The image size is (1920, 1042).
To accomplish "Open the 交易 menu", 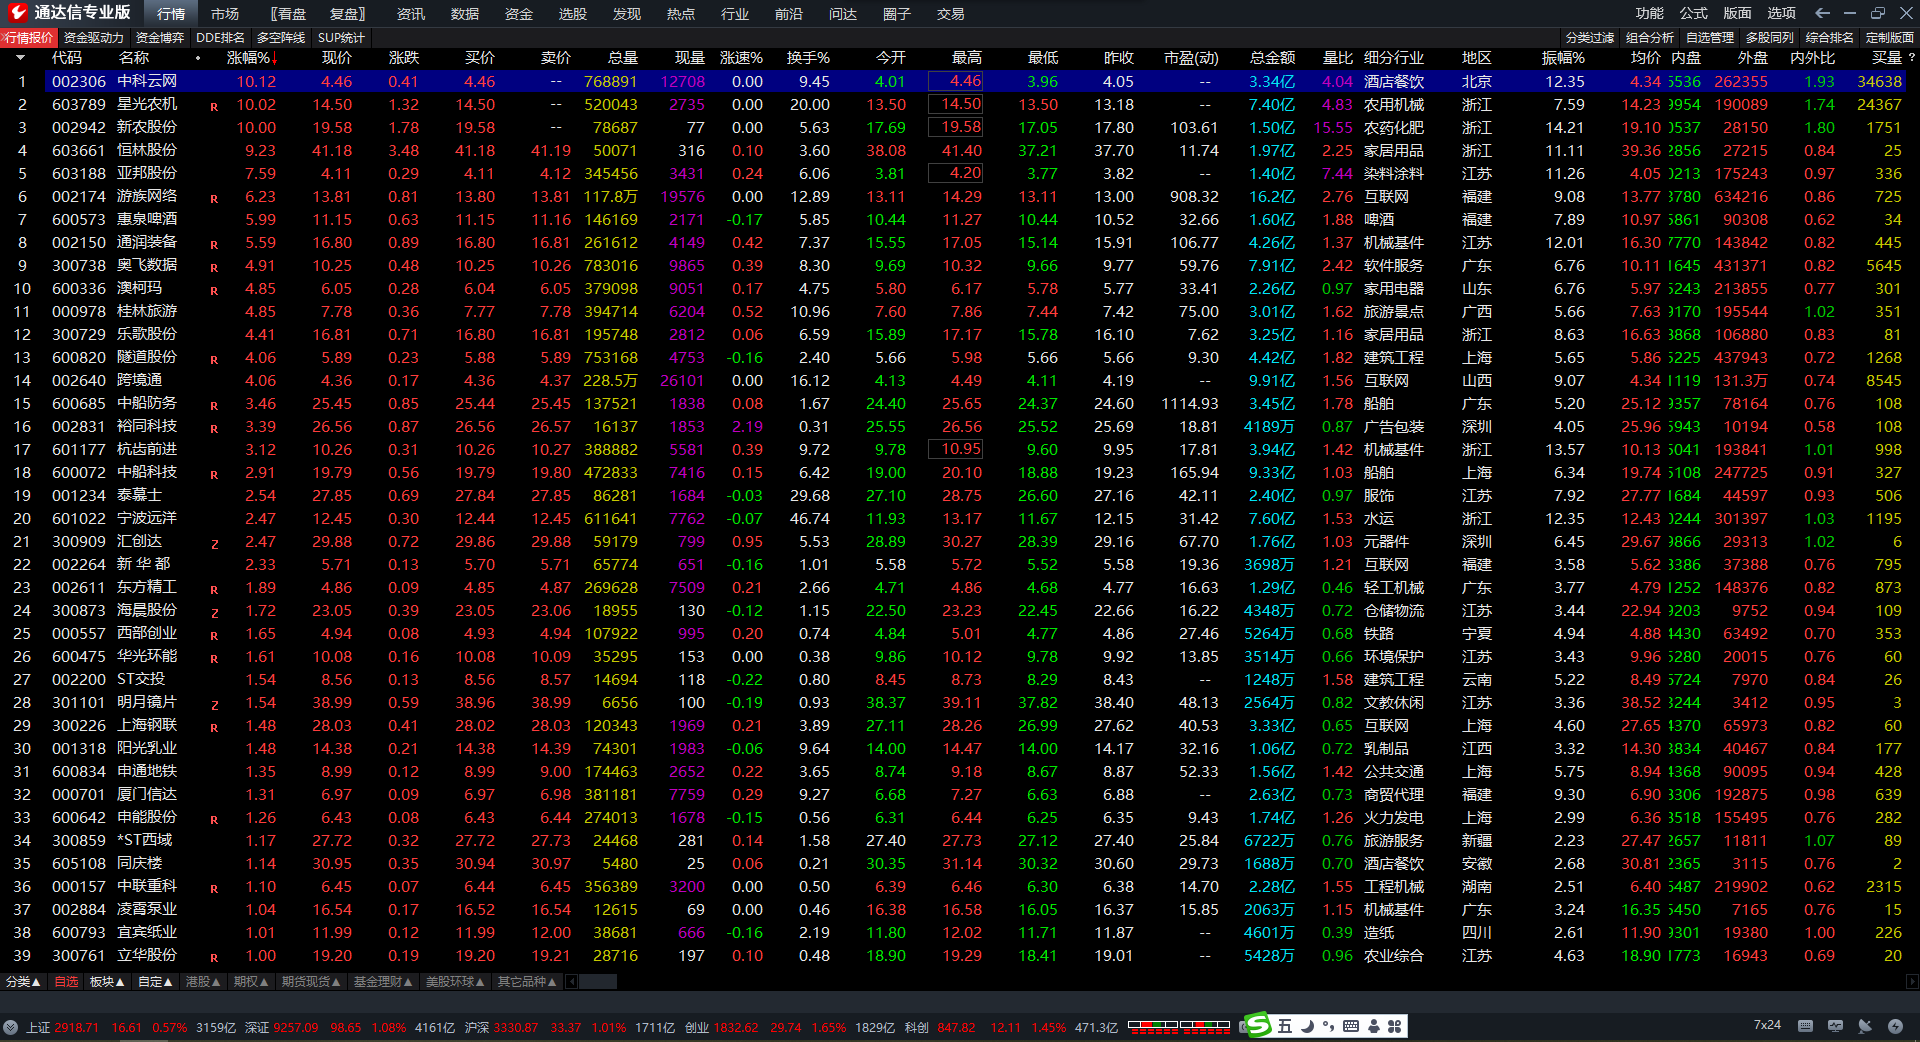I will (951, 14).
